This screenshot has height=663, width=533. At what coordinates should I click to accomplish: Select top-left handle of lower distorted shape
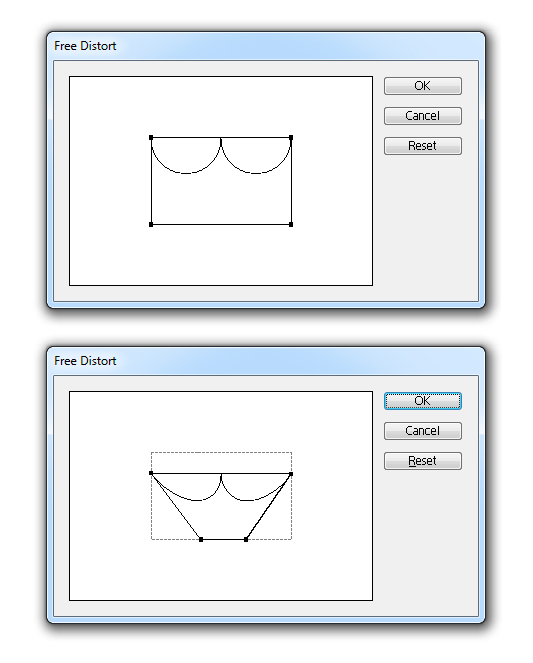pos(151,473)
